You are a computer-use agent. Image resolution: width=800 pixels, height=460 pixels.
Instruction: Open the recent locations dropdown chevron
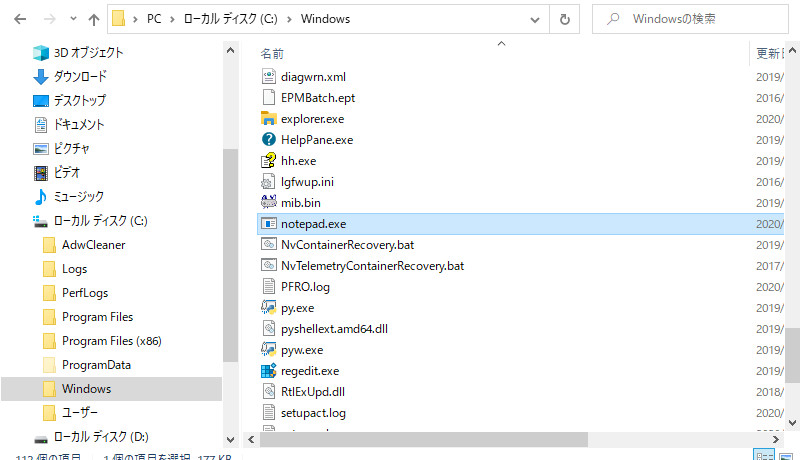(x=73, y=19)
